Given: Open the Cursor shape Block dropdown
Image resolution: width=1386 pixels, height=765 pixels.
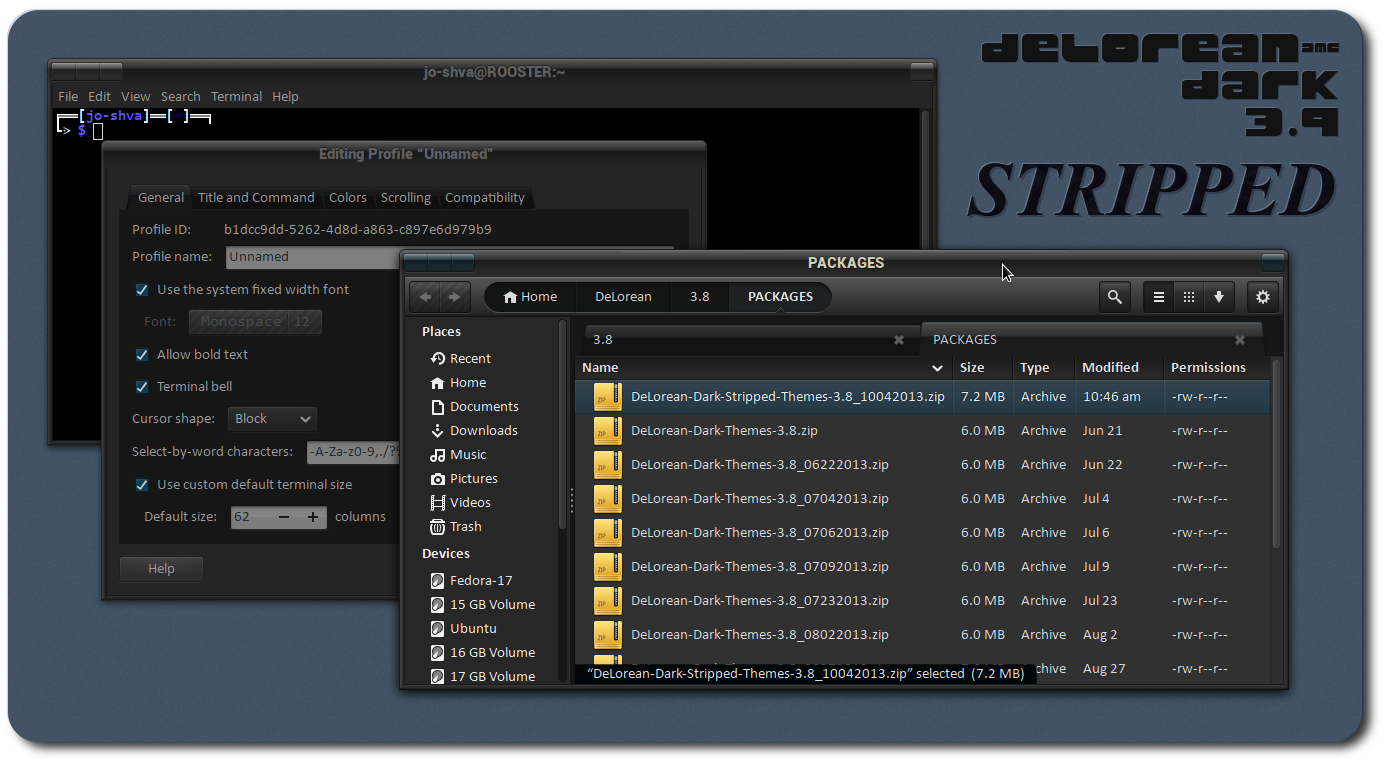Looking at the screenshot, I should pos(273,419).
